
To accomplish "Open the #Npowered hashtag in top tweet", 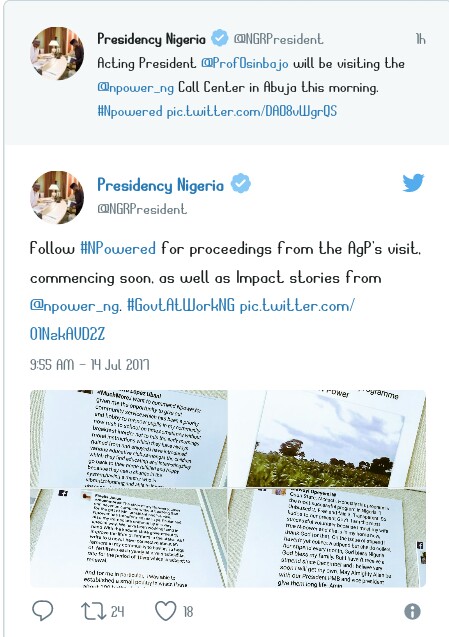I will [x=130, y=111].
